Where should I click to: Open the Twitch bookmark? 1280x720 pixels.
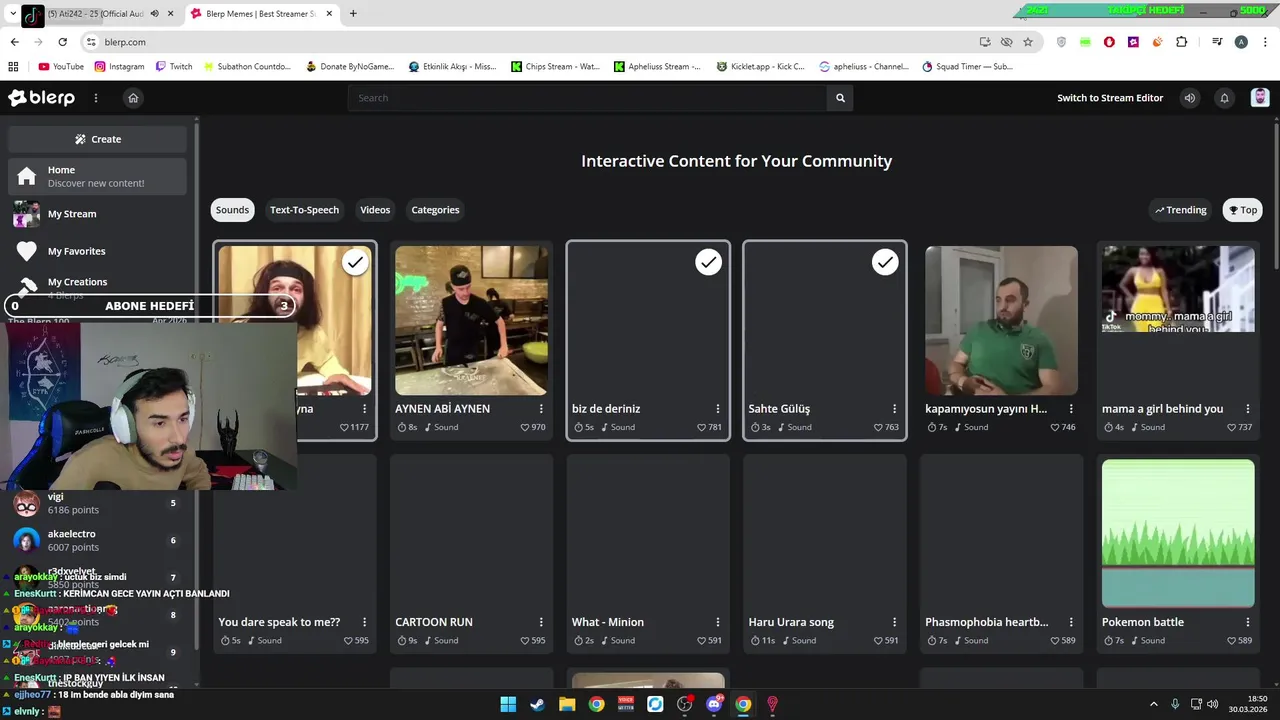click(x=174, y=67)
